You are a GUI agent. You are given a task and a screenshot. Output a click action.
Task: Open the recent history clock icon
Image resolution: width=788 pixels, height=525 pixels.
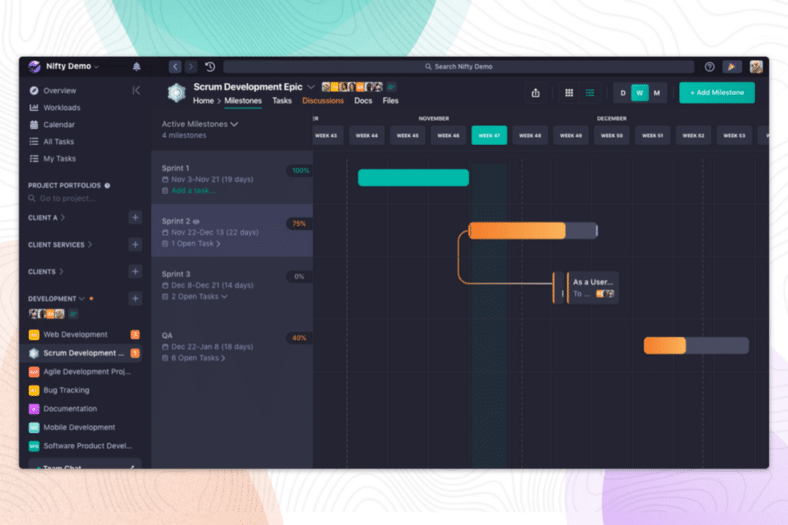[210, 66]
